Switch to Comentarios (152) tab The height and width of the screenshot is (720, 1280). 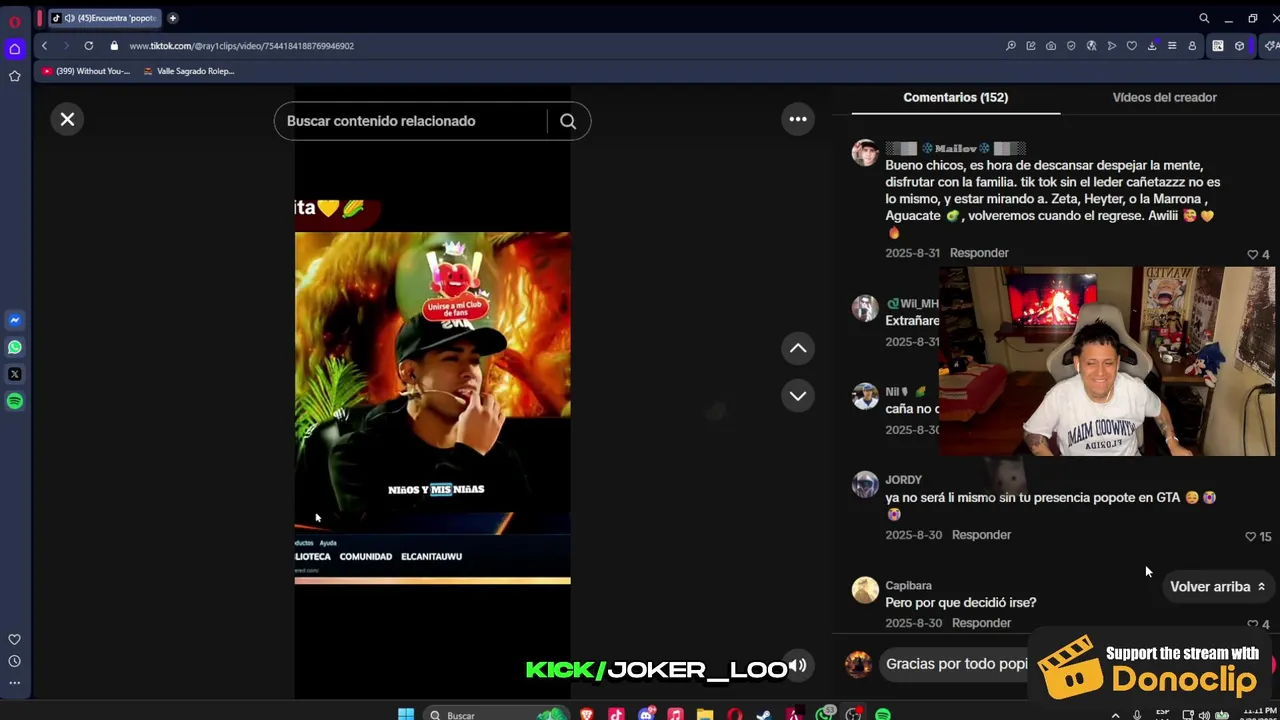point(955,97)
